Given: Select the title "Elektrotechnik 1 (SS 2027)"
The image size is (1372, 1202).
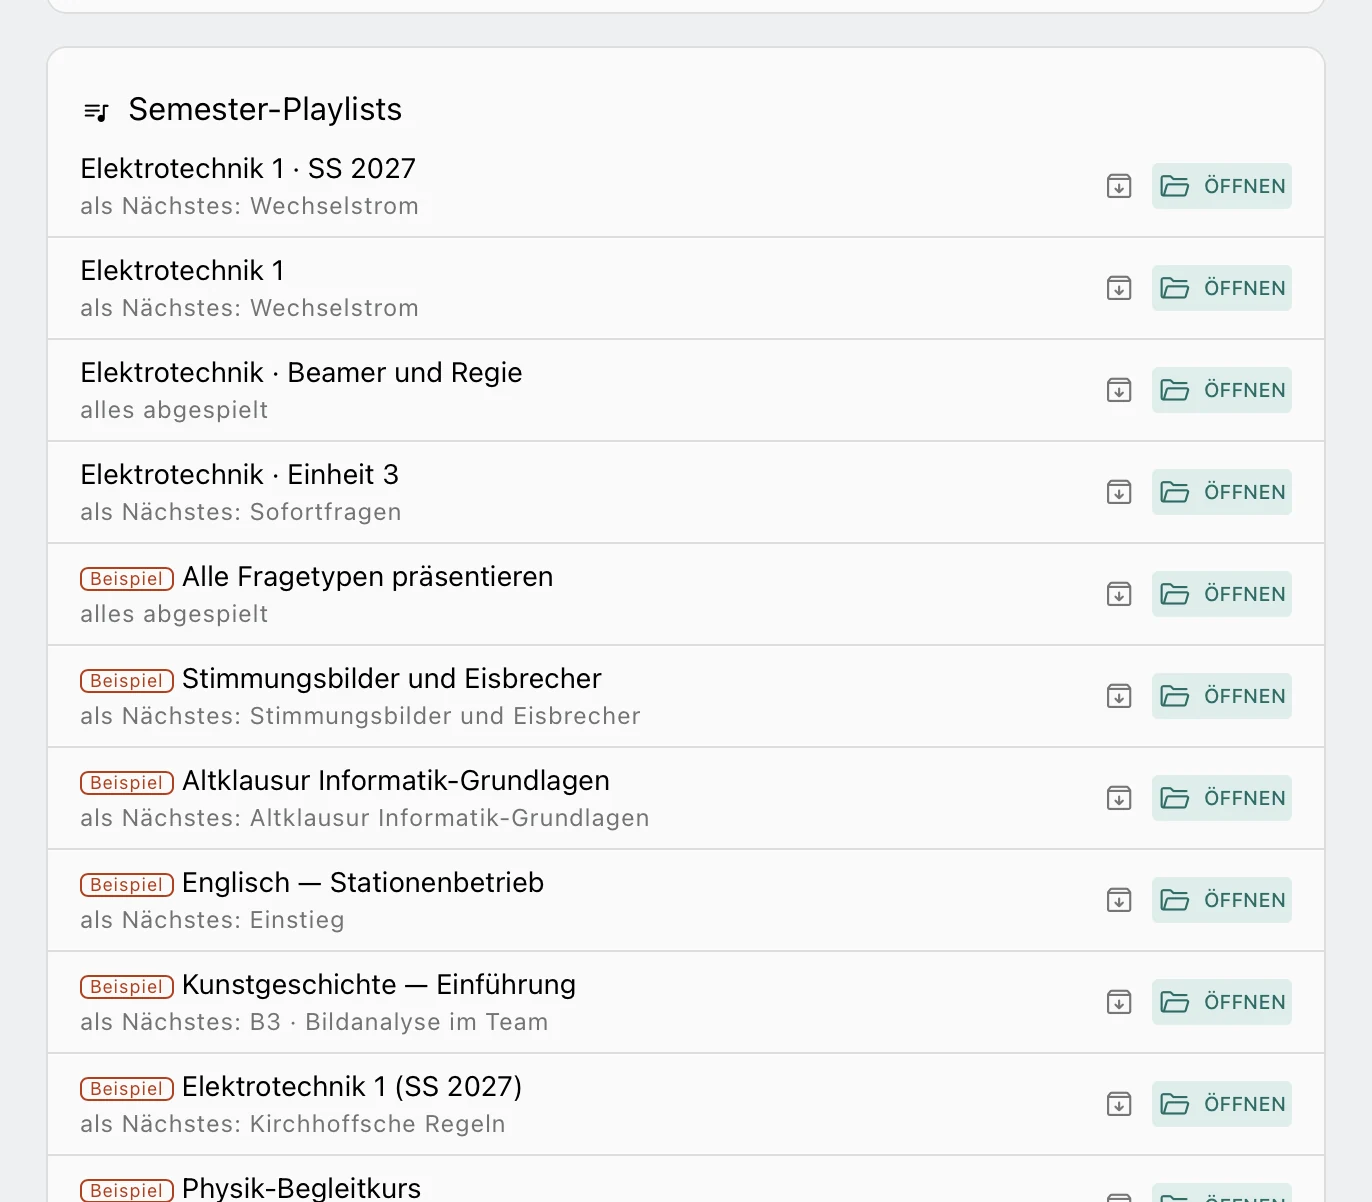Looking at the screenshot, I should point(352,1087).
